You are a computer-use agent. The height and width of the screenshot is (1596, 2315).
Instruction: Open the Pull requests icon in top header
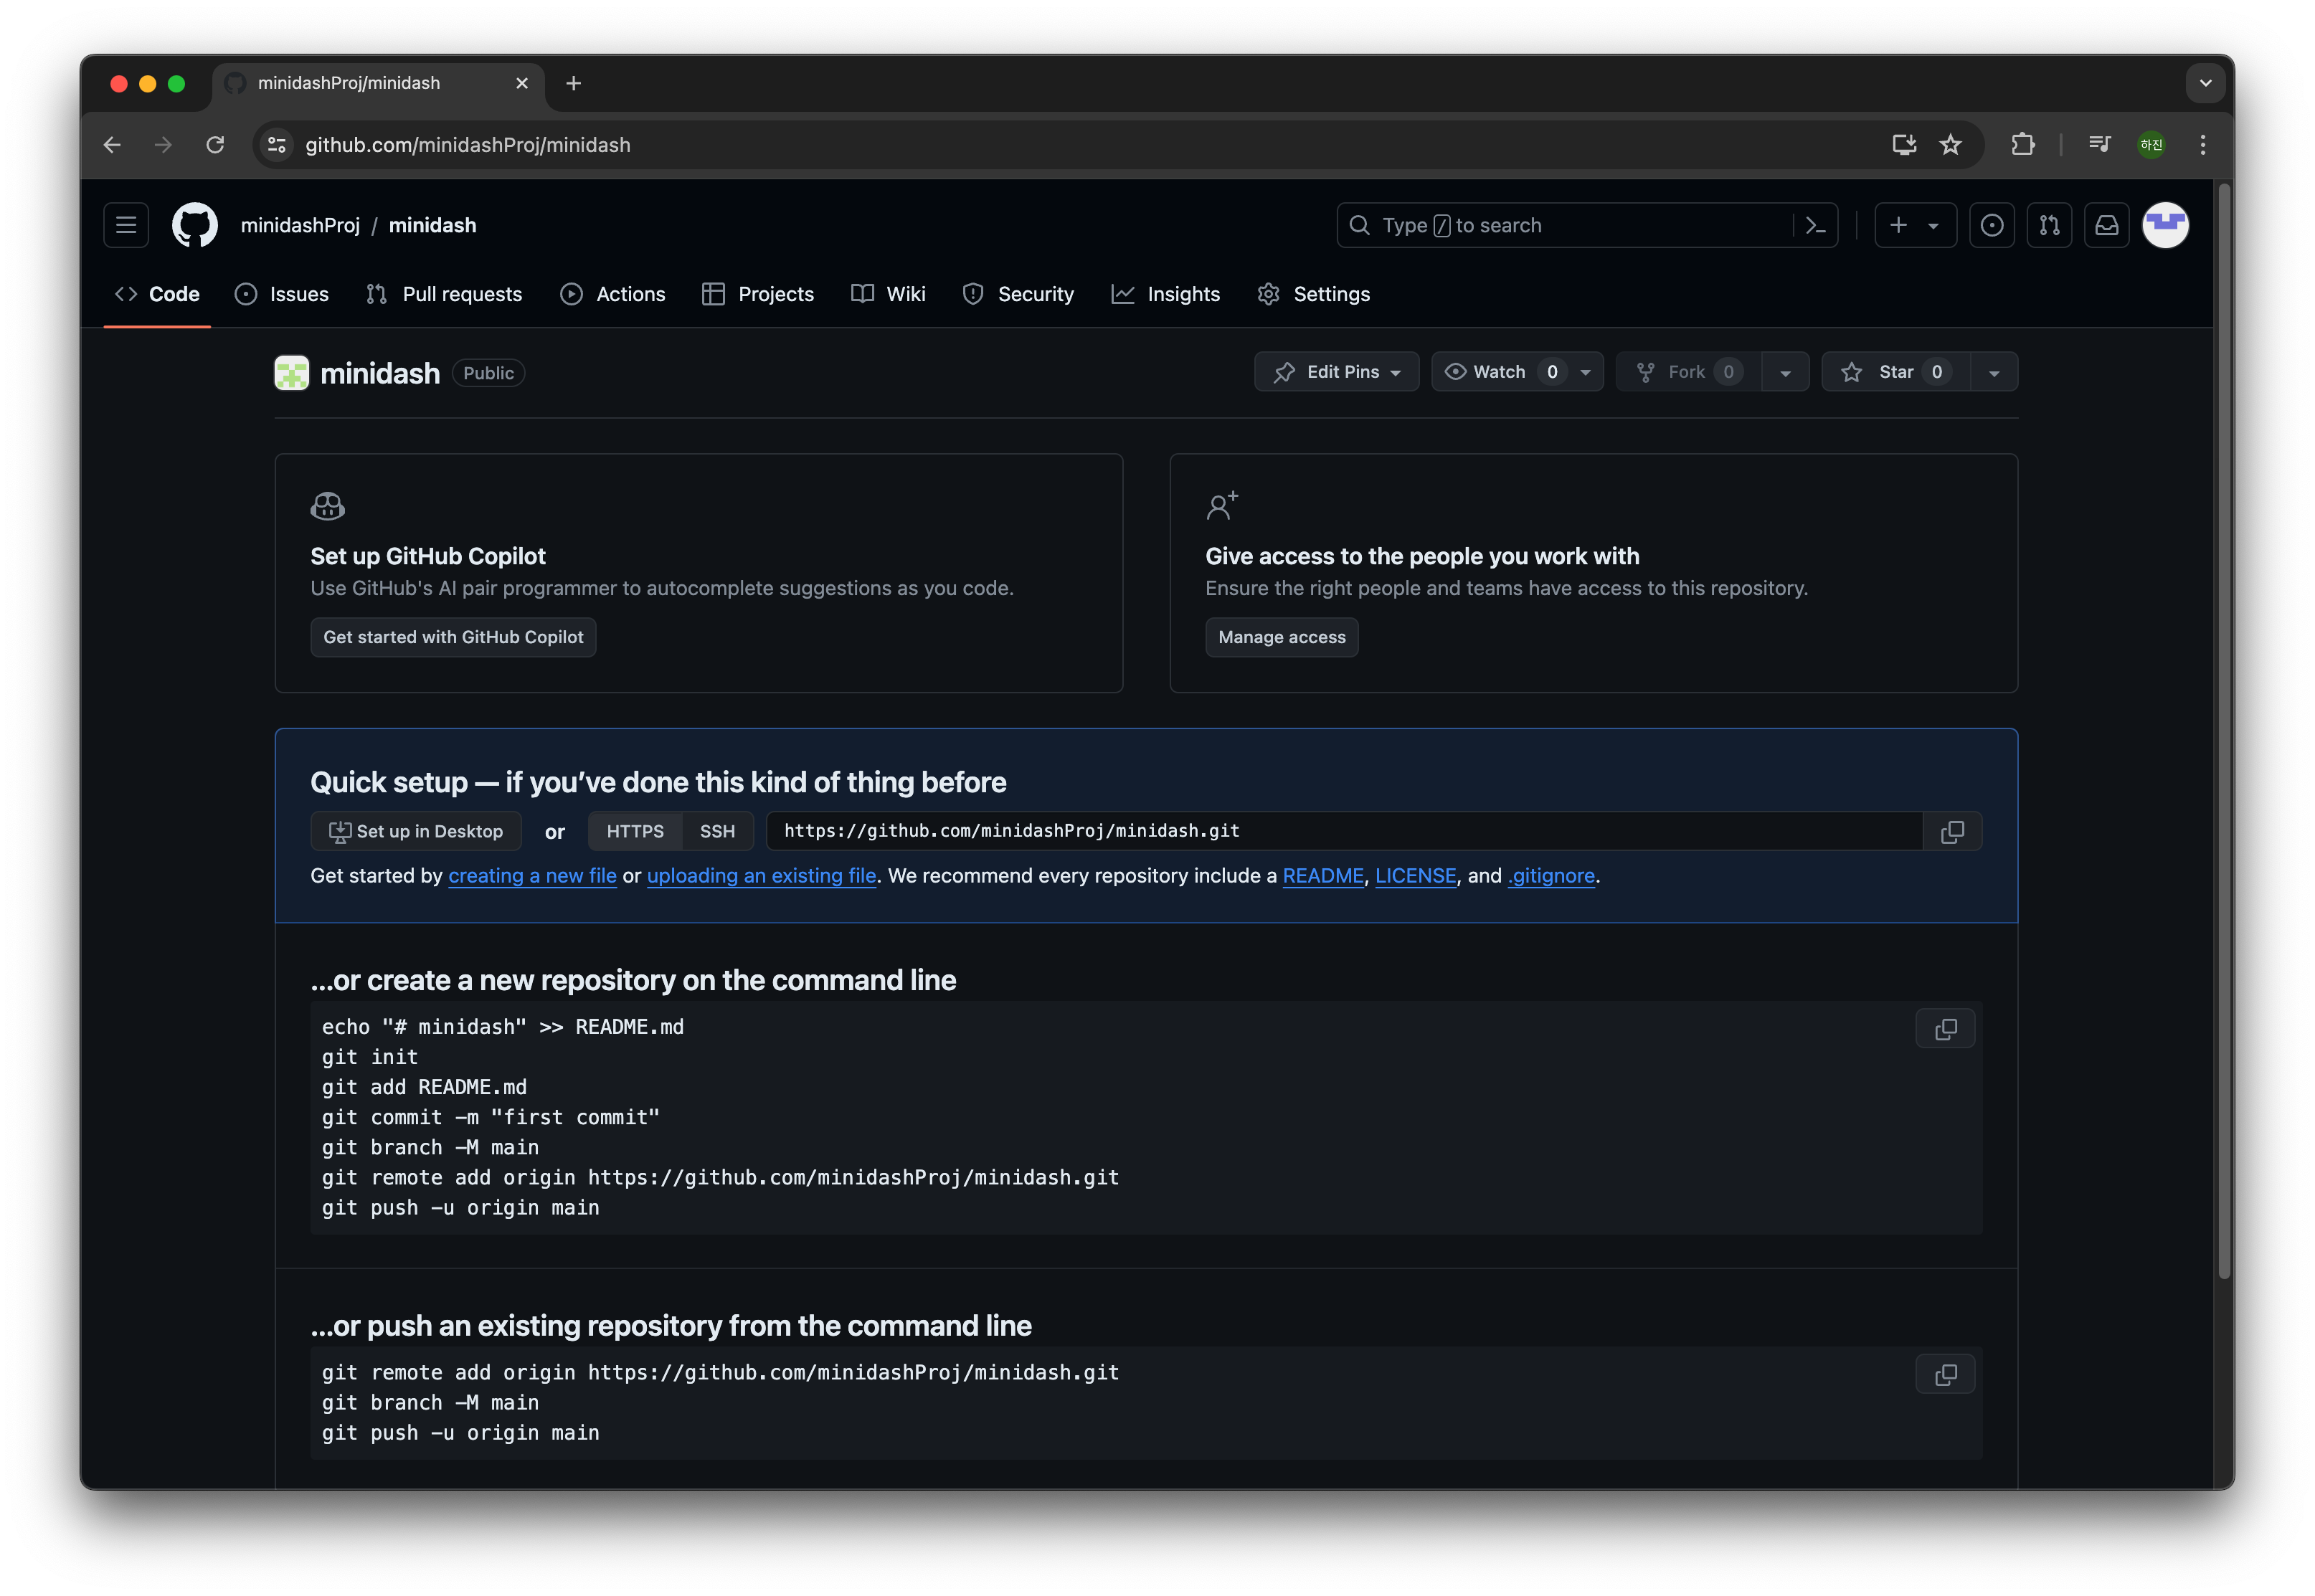tap(2049, 225)
